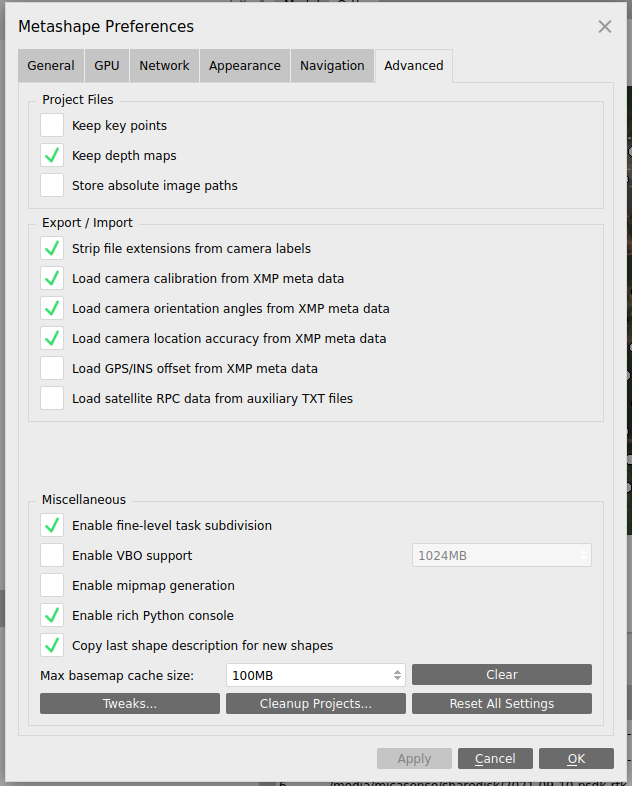Image resolution: width=632 pixels, height=786 pixels.
Task: Switch to the GPU tab
Action: tap(107, 66)
